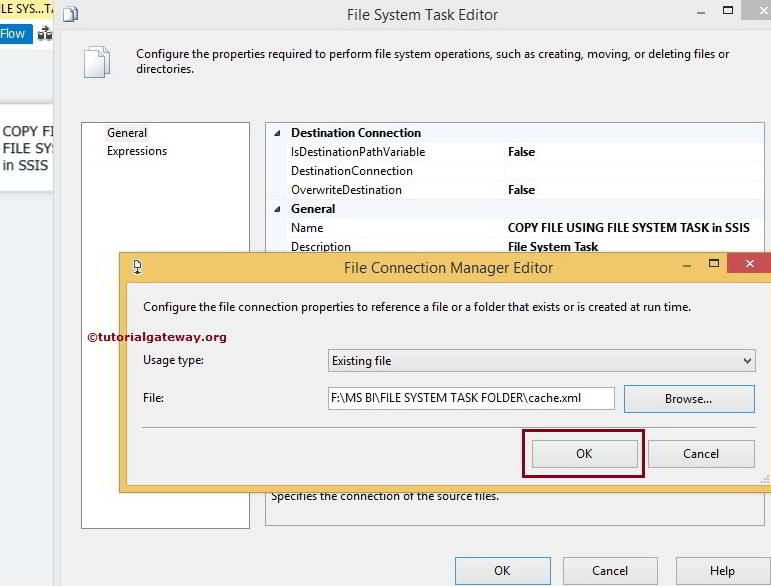Click the icon beside the Flow tab
This screenshot has width=771, height=586.
point(45,34)
